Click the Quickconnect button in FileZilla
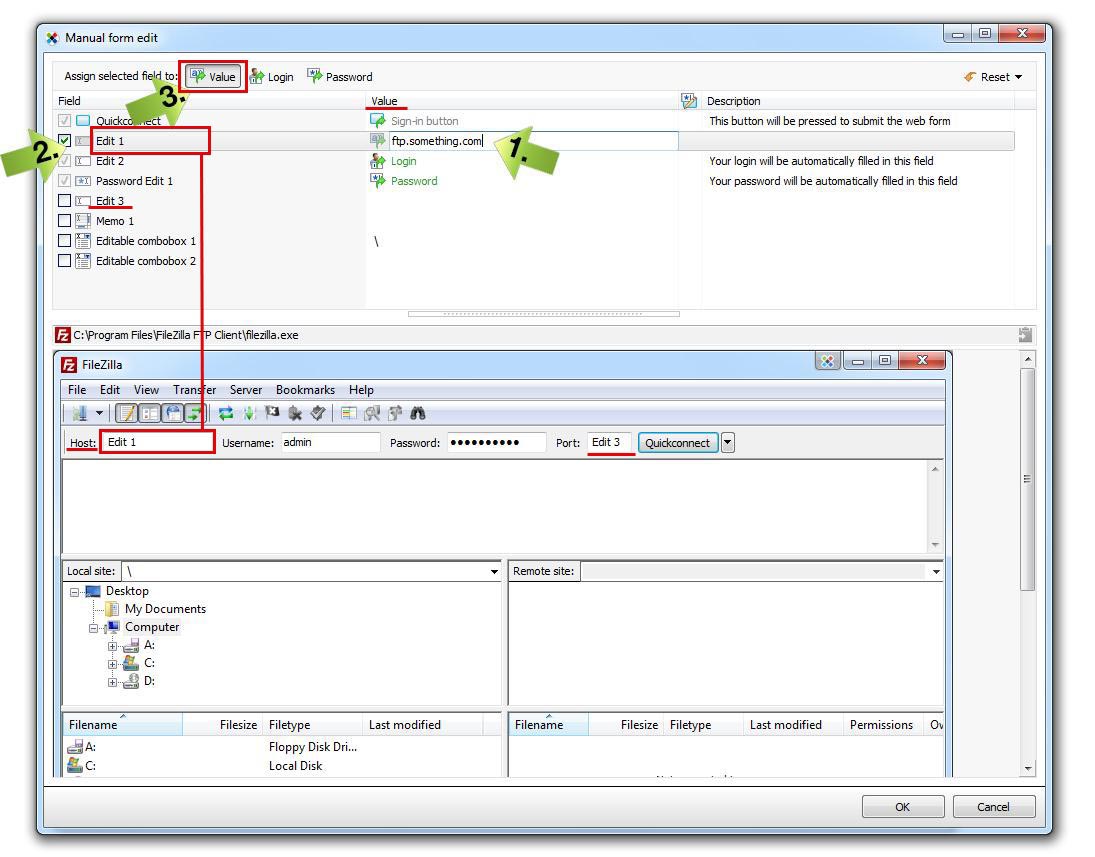The width and height of the screenshot is (1095, 857). (x=677, y=443)
